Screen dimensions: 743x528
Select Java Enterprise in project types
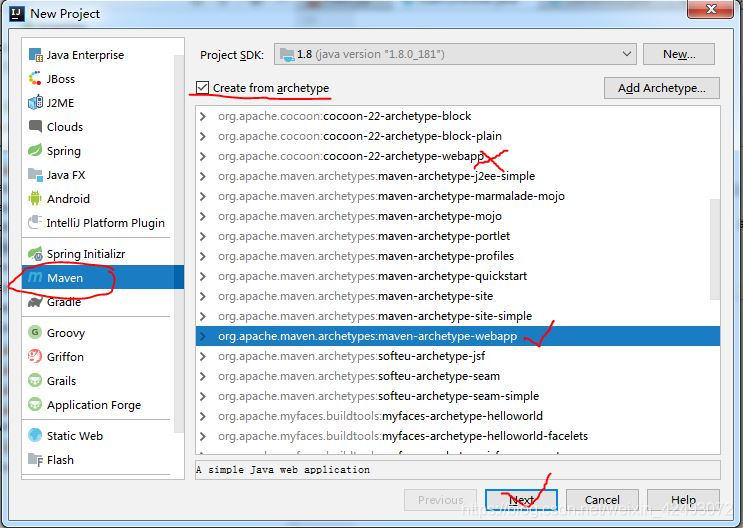pyautogui.click(x=85, y=55)
